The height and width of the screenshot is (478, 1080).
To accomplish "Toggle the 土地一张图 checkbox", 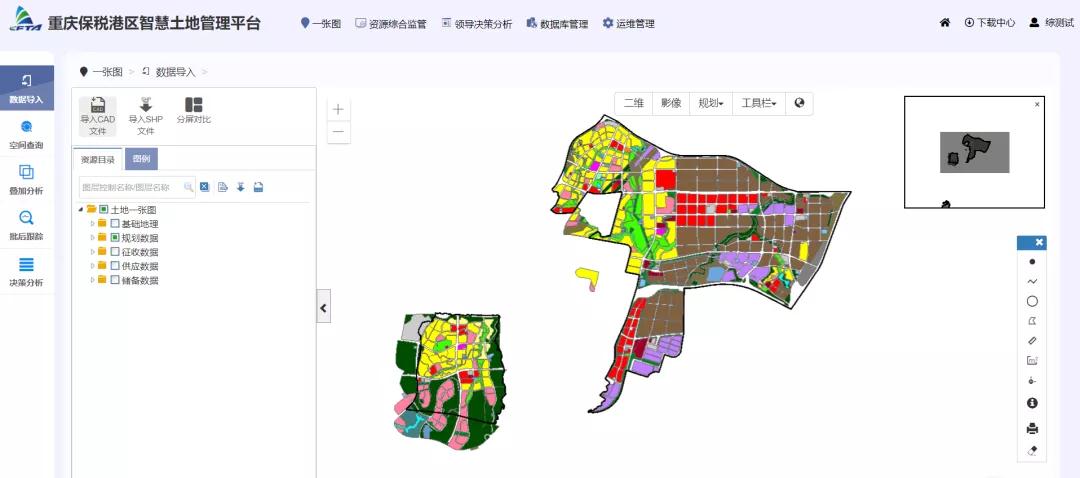I will [x=103, y=209].
